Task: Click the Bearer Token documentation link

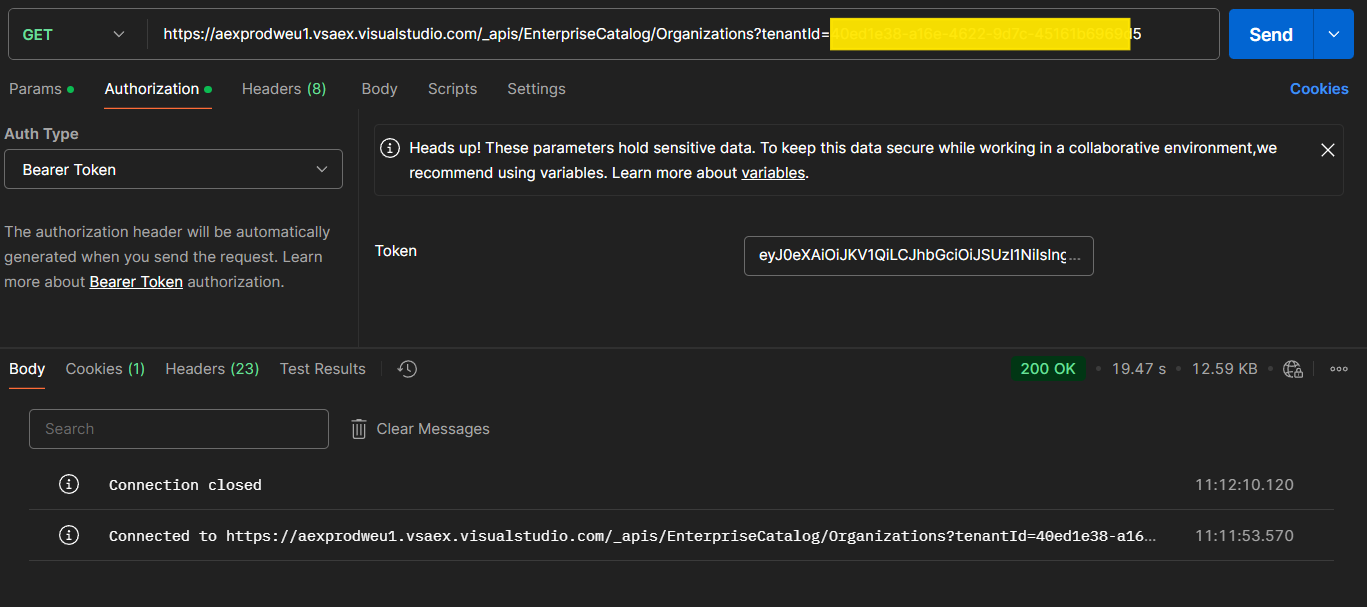Action: click(x=135, y=281)
